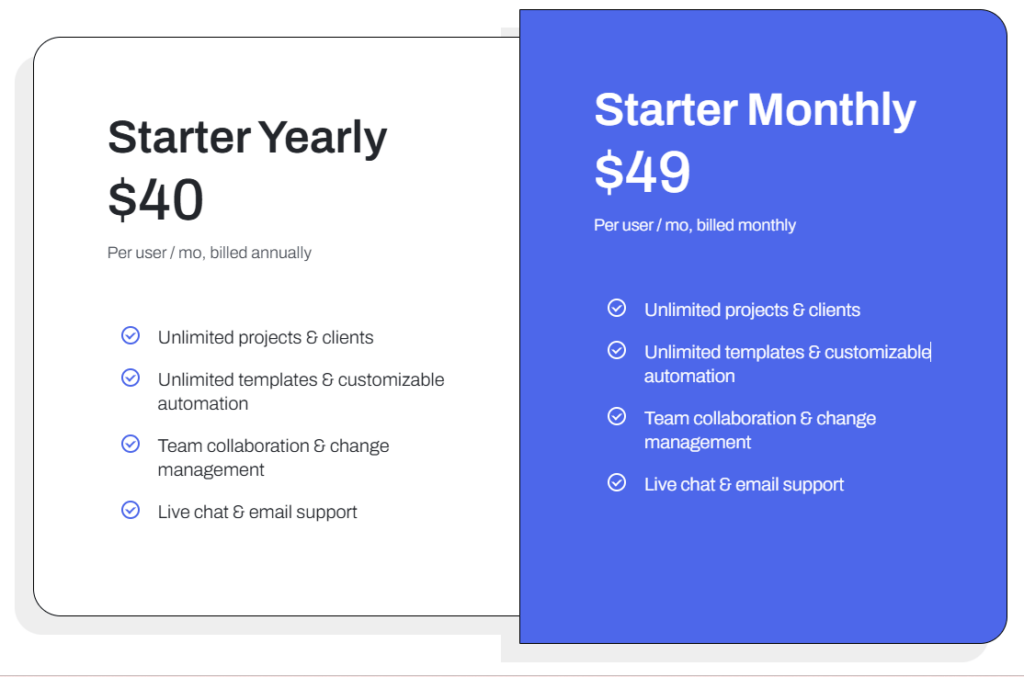
Task: Click the checkmark beside Unlimited projects & clients on Starter Monthly
Action: [x=617, y=308]
